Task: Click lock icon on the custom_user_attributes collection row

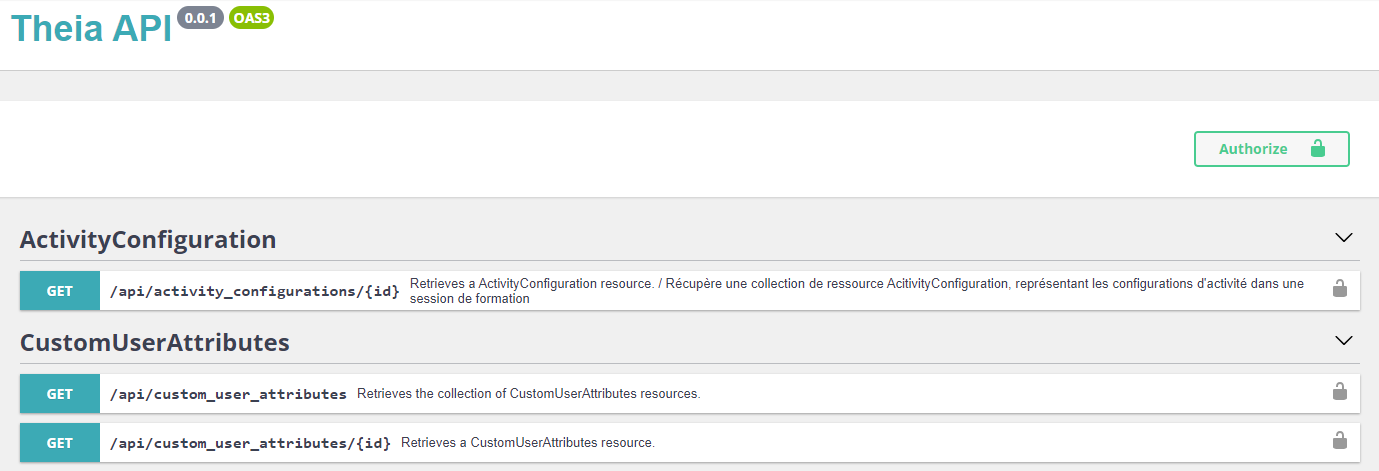Action: click(1339, 392)
